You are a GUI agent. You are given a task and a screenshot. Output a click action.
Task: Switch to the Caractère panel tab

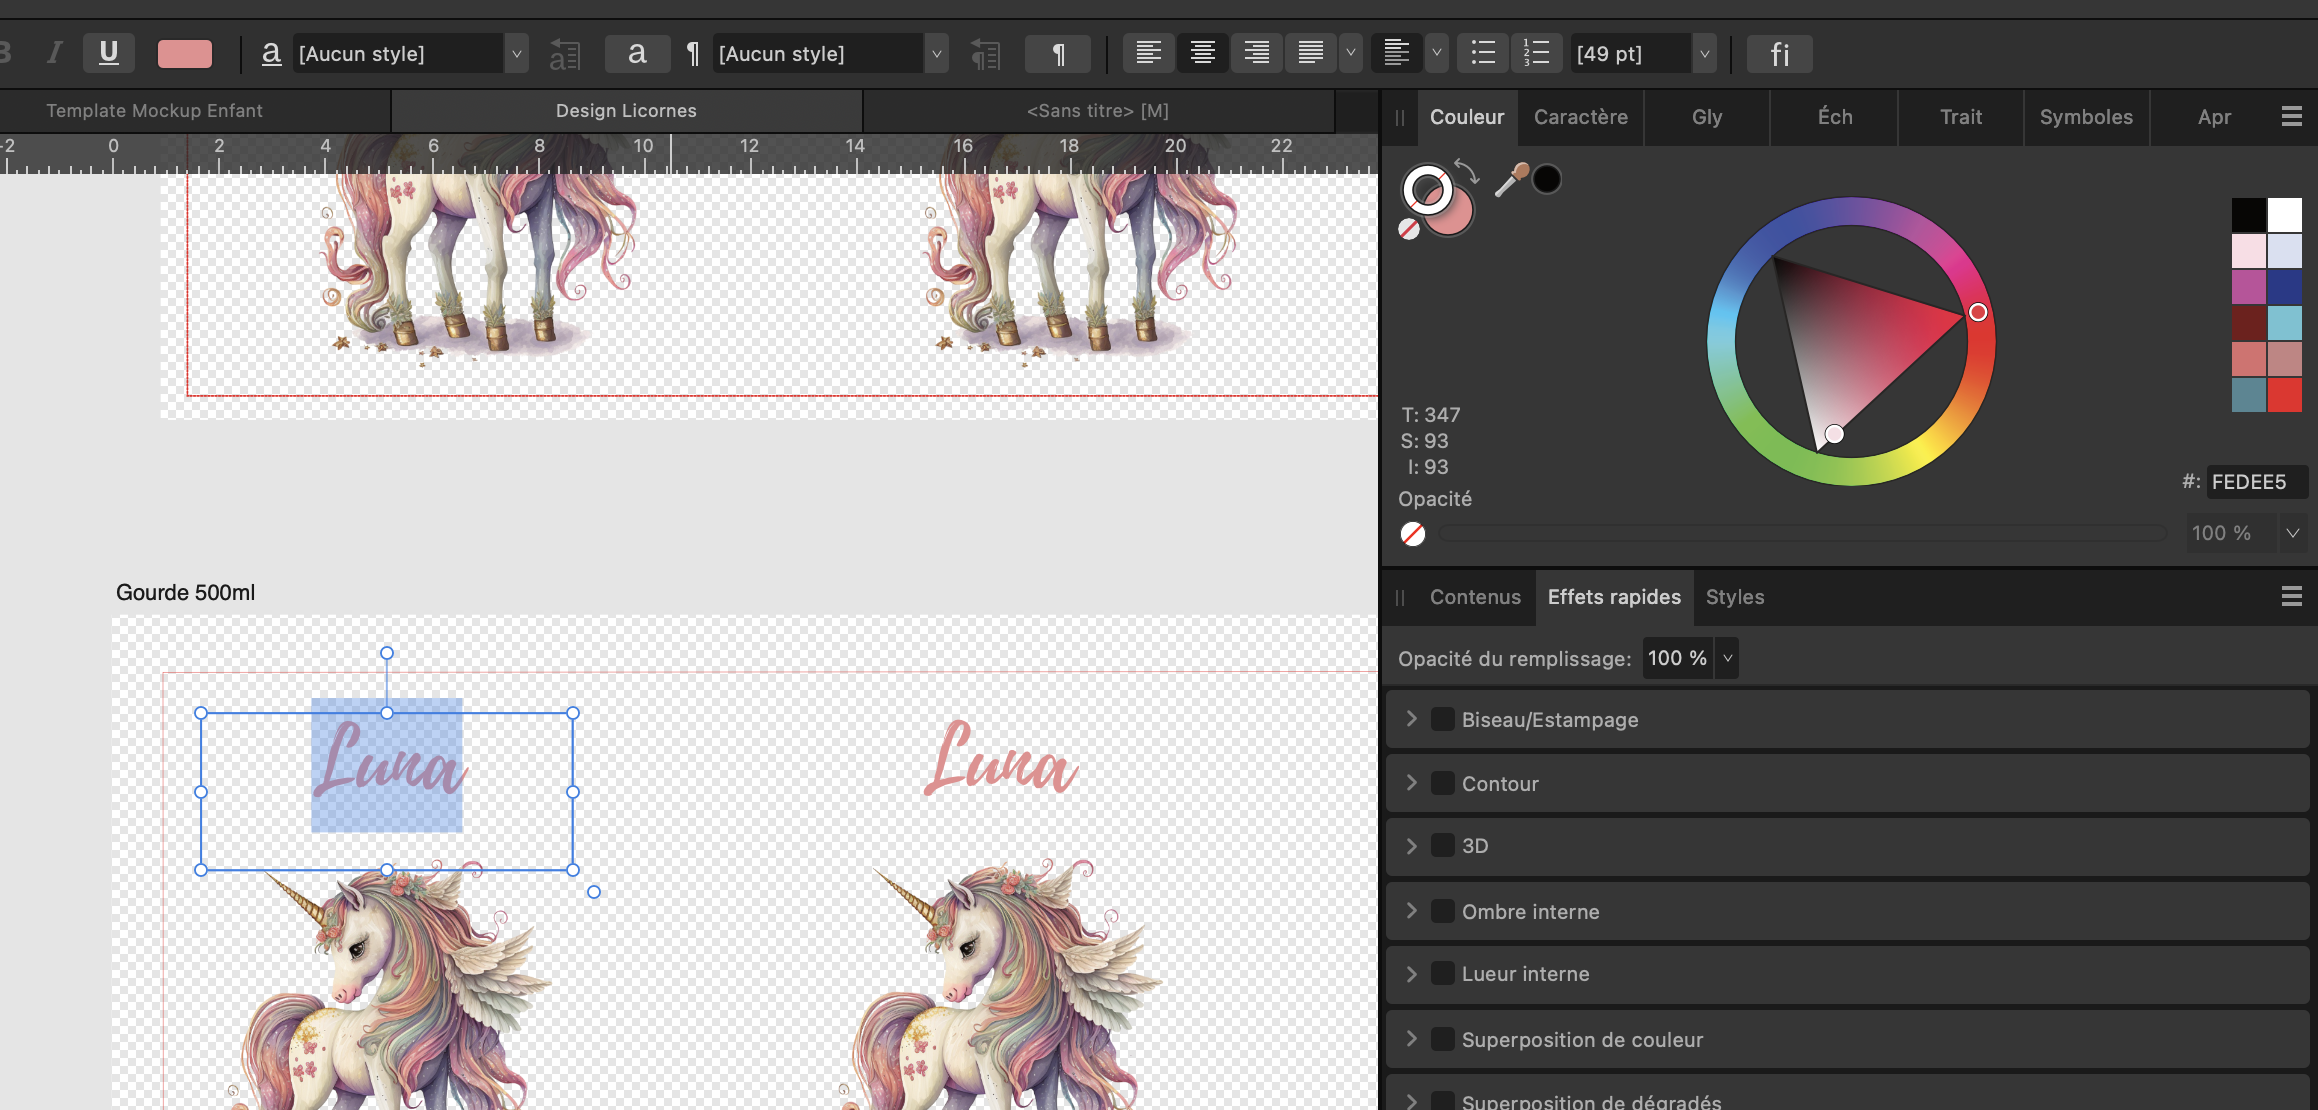point(1580,117)
